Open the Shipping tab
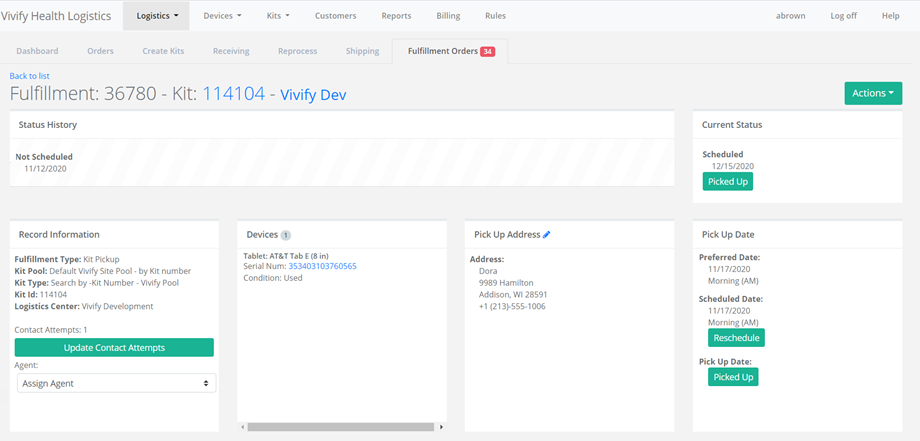 (362, 51)
